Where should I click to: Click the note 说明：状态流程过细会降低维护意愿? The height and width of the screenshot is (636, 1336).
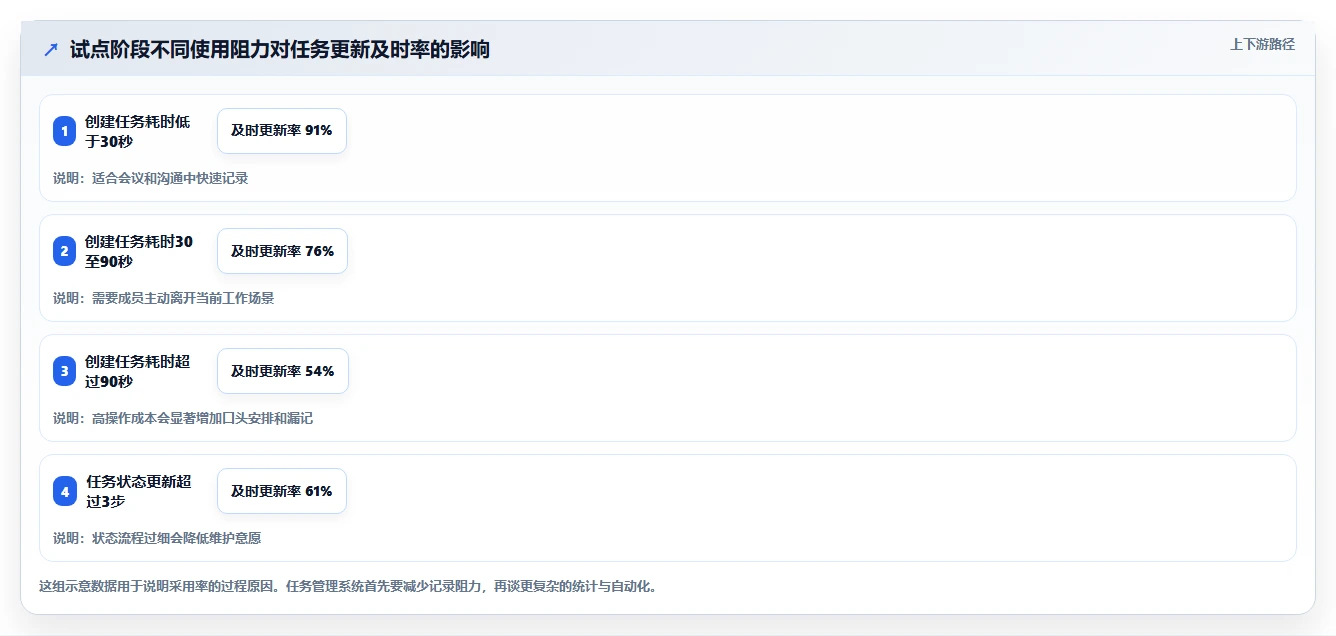(x=157, y=538)
